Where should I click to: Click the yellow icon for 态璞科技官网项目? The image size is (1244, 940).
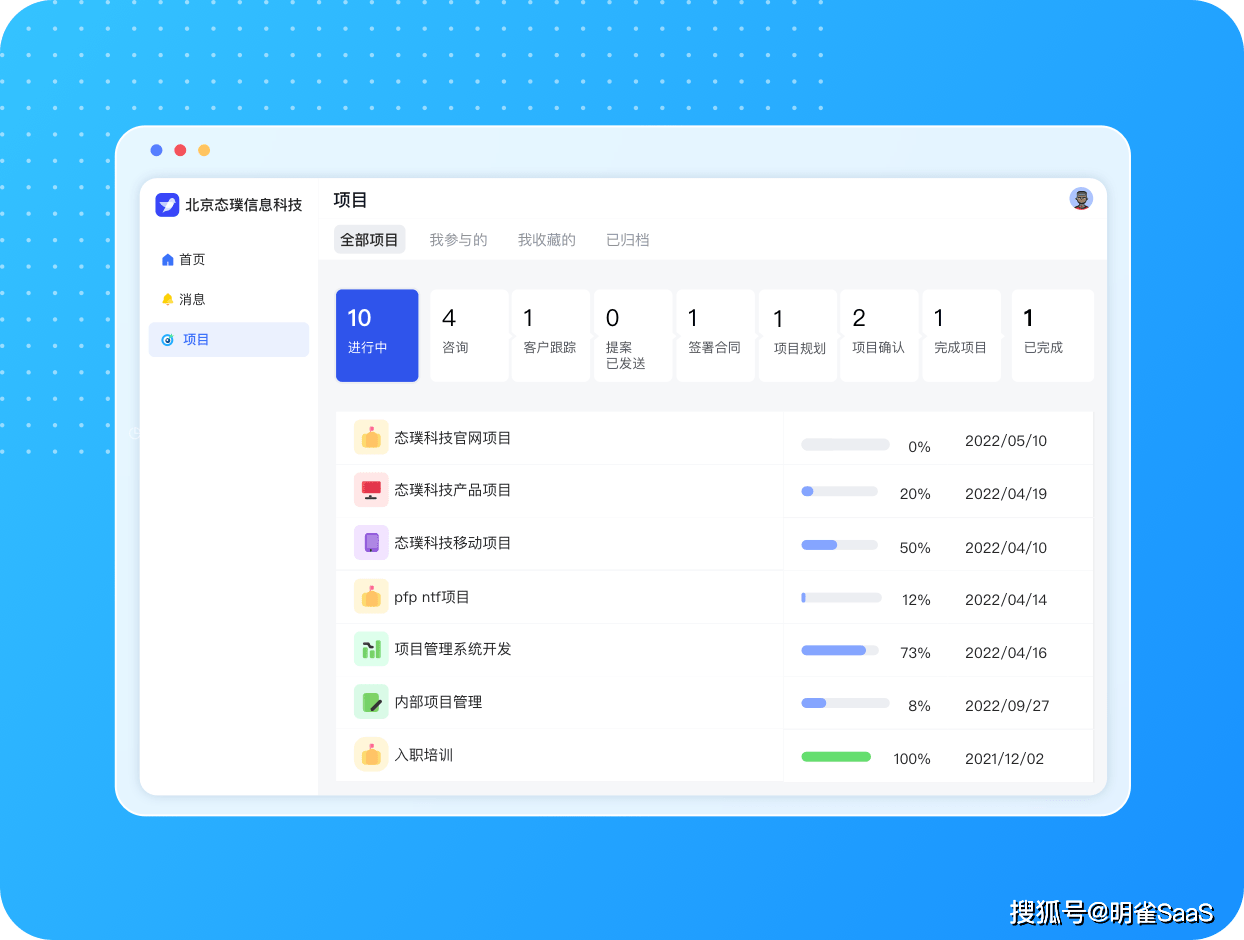pos(371,438)
